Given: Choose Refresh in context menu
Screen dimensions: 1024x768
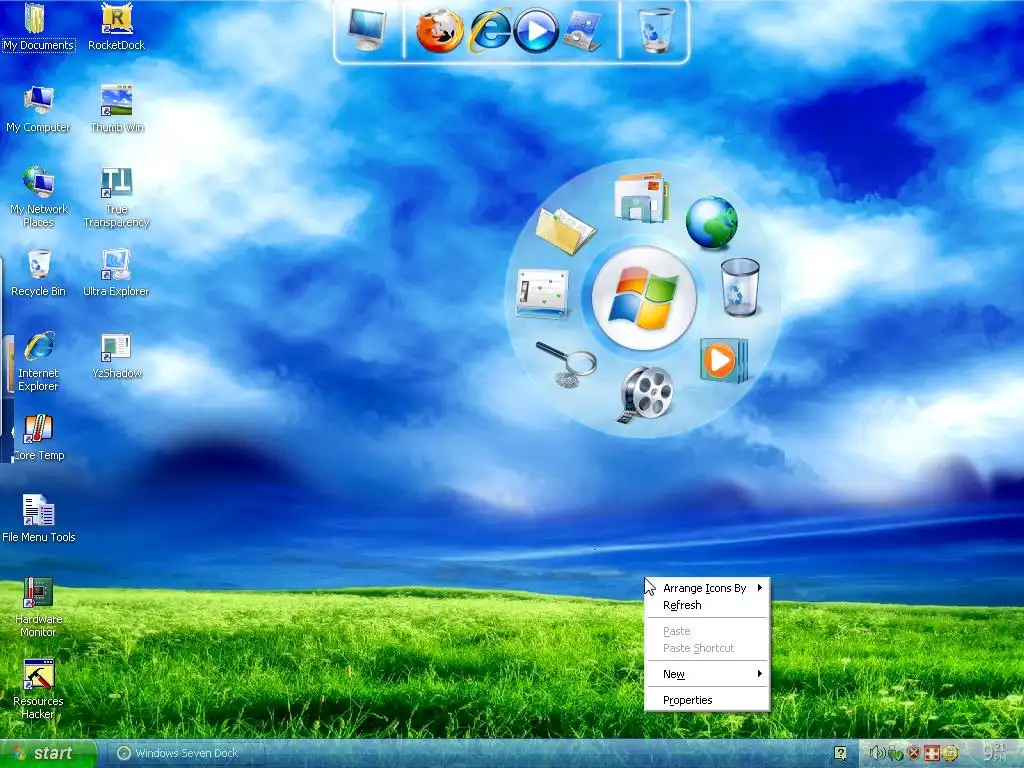Looking at the screenshot, I should coord(707,605).
